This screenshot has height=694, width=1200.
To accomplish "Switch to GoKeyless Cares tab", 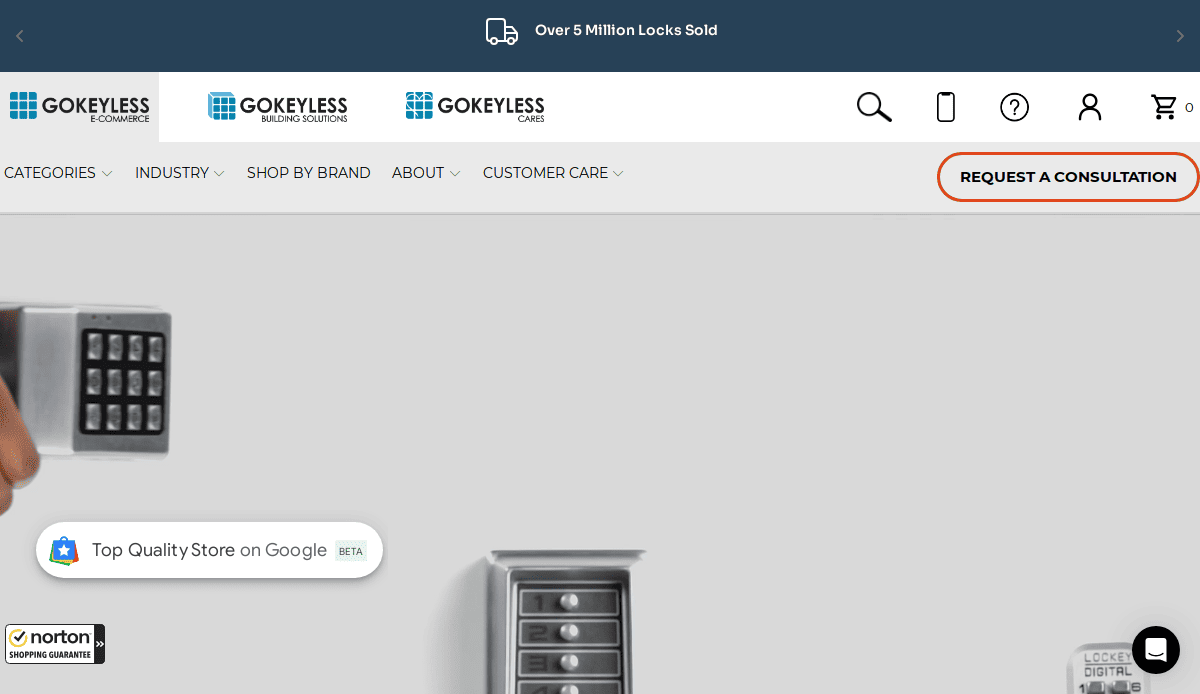I will pyautogui.click(x=475, y=107).
